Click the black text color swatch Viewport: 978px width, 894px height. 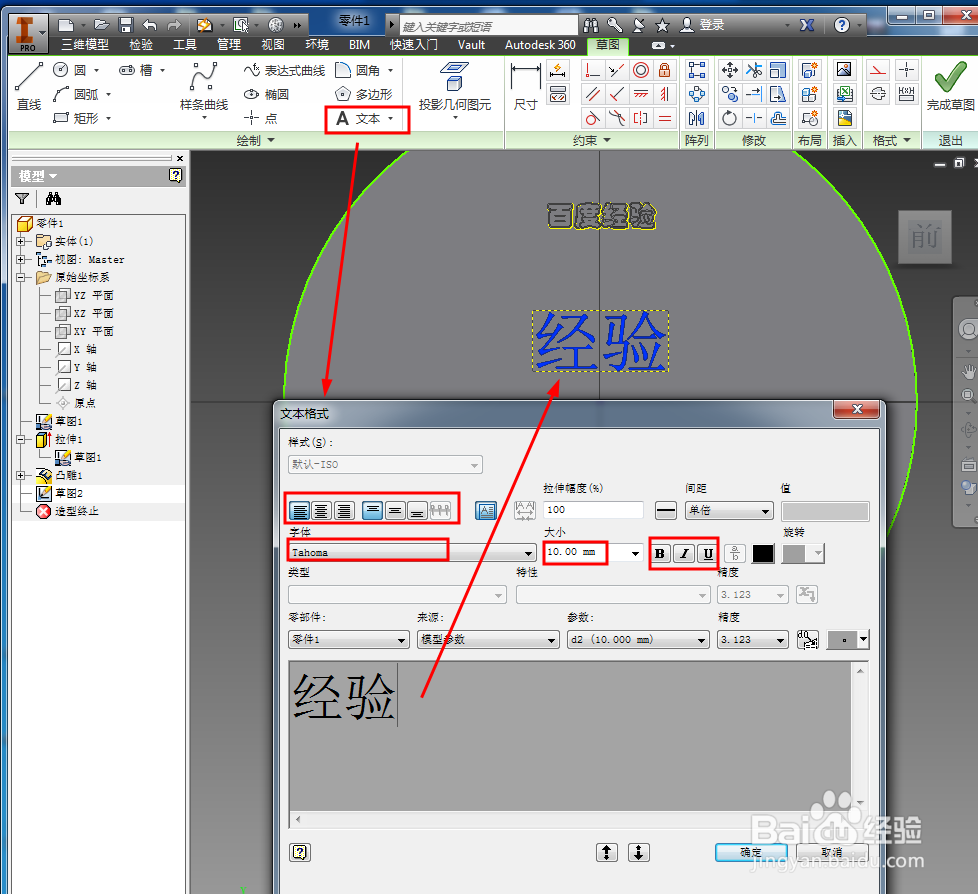(763, 553)
